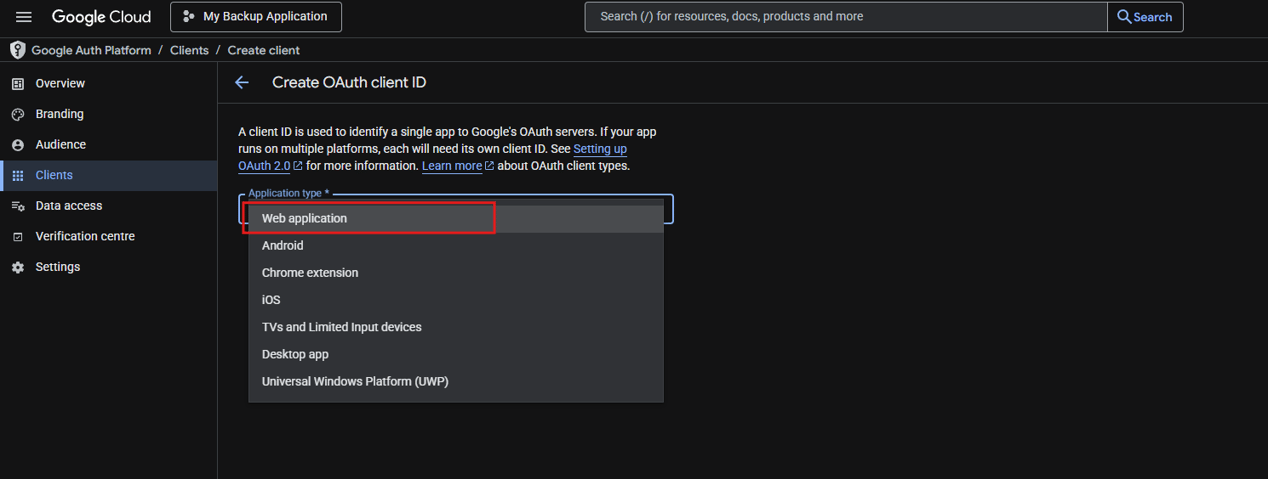Viewport: 1268px width, 479px height.
Task: Open Verification centre in the sidebar
Action: [108, 237]
